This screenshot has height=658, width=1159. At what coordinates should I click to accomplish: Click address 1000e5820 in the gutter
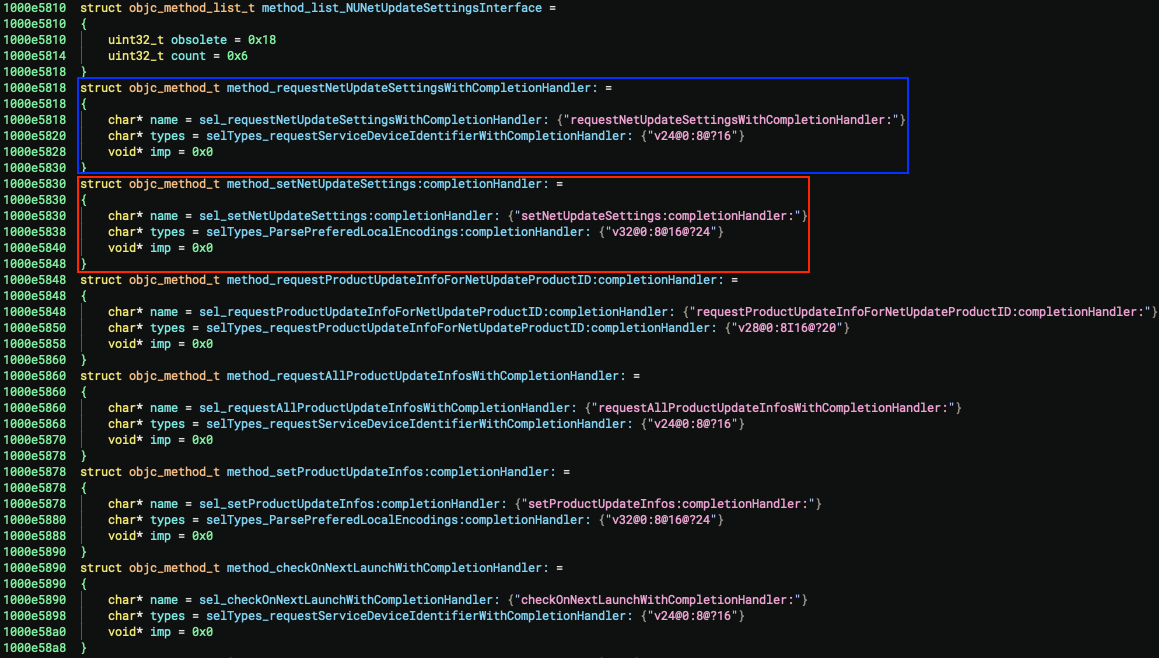tap(34, 136)
